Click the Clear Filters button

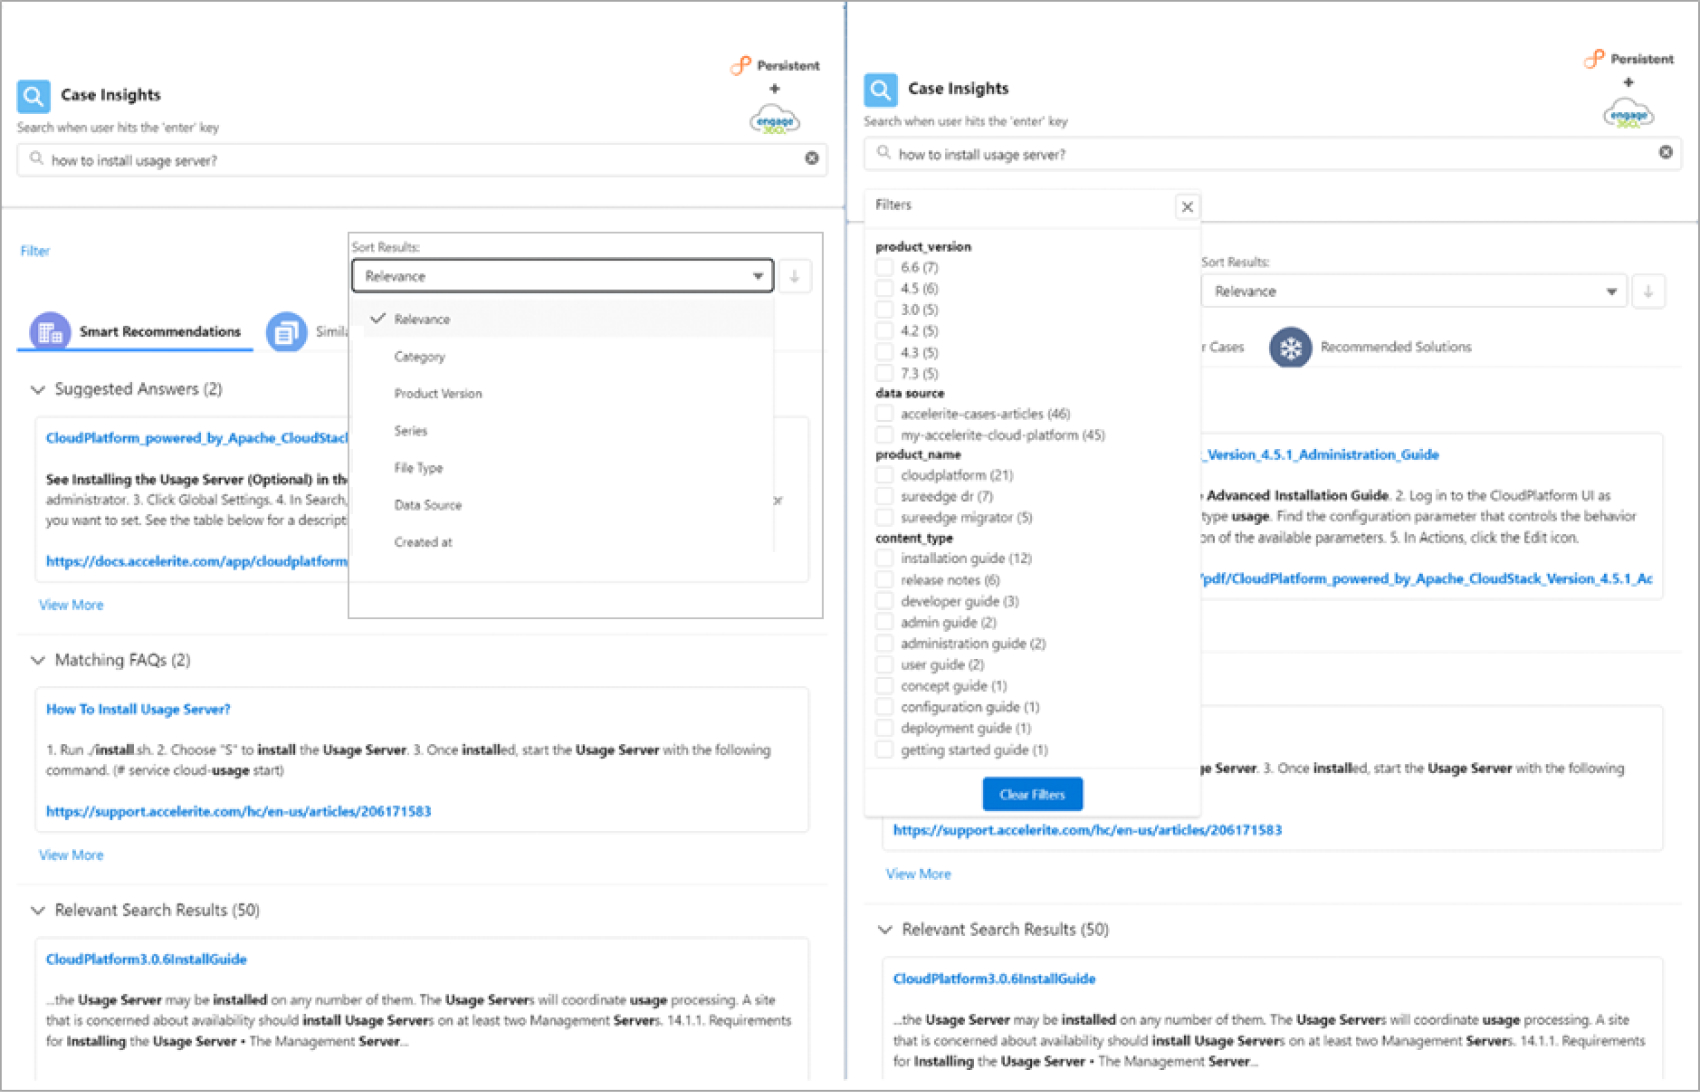coord(1032,794)
